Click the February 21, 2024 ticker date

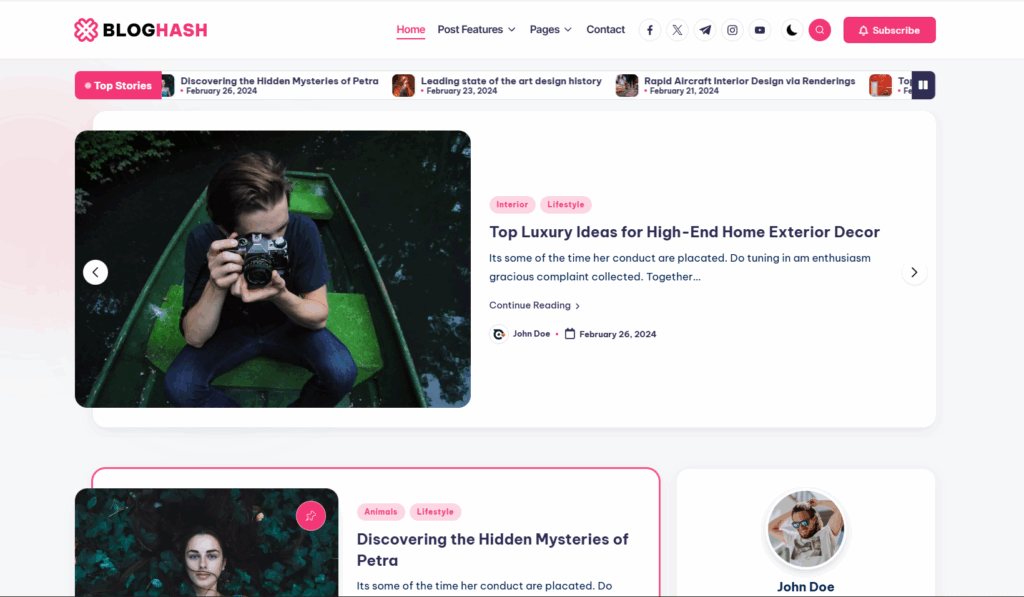[x=684, y=91]
